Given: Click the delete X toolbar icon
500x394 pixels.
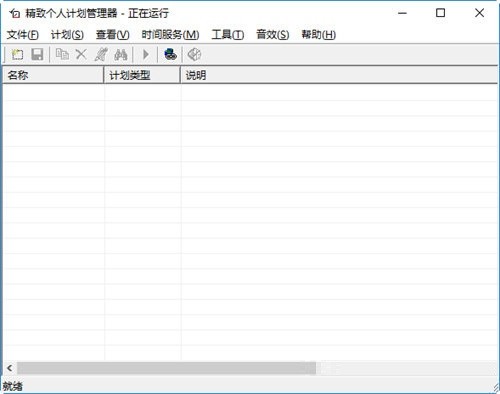Looking at the screenshot, I should (x=81, y=54).
